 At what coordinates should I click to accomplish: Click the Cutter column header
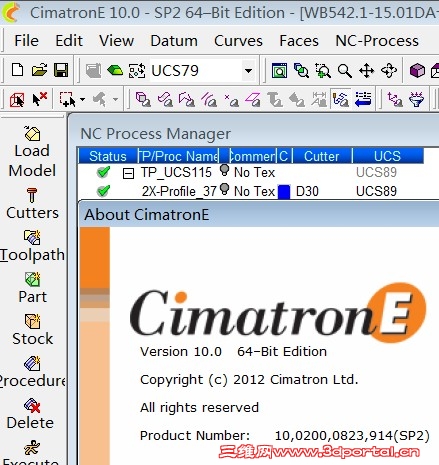pyautogui.click(x=321, y=156)
